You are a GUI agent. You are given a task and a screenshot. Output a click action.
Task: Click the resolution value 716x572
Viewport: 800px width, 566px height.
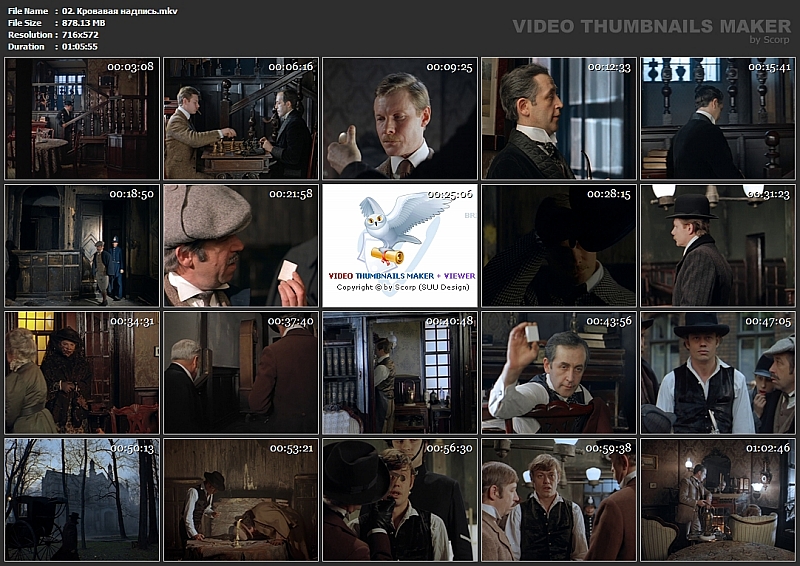(x=80, y=35)
